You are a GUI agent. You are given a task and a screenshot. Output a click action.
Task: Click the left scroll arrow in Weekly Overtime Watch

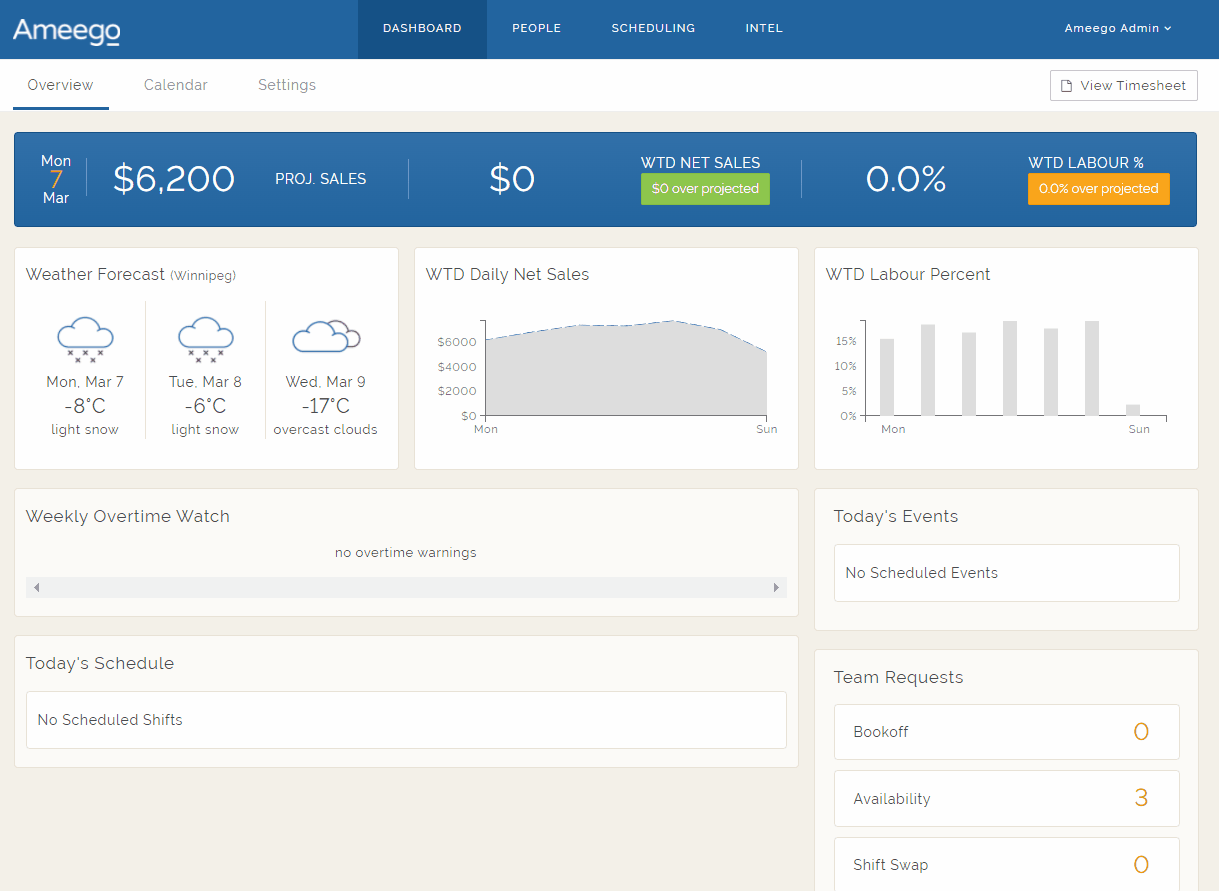point(36,588)
